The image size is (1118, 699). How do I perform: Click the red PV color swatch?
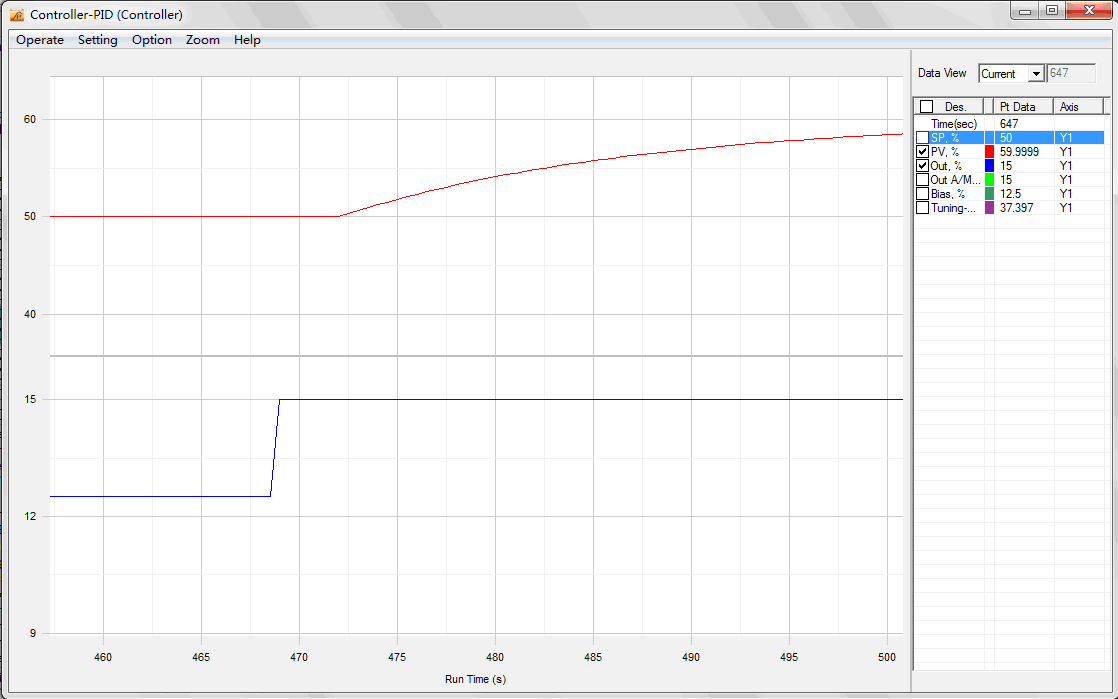tap(989, 152)
